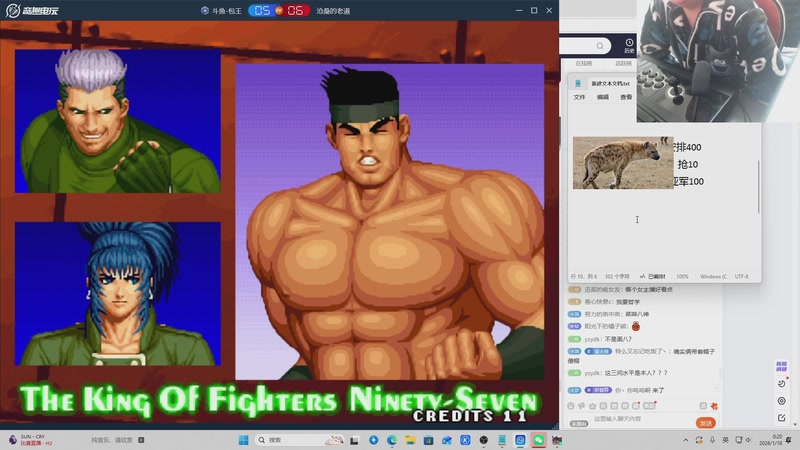The image size is (800, 450).
Task: Click the hyena picture over the Notepad window
Action: 623,163
